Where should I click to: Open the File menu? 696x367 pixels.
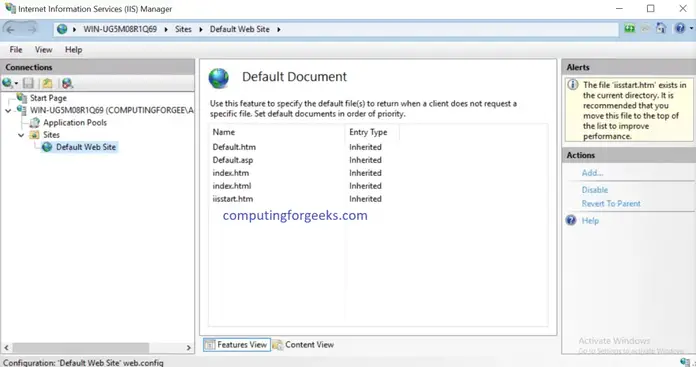[16, 50]
